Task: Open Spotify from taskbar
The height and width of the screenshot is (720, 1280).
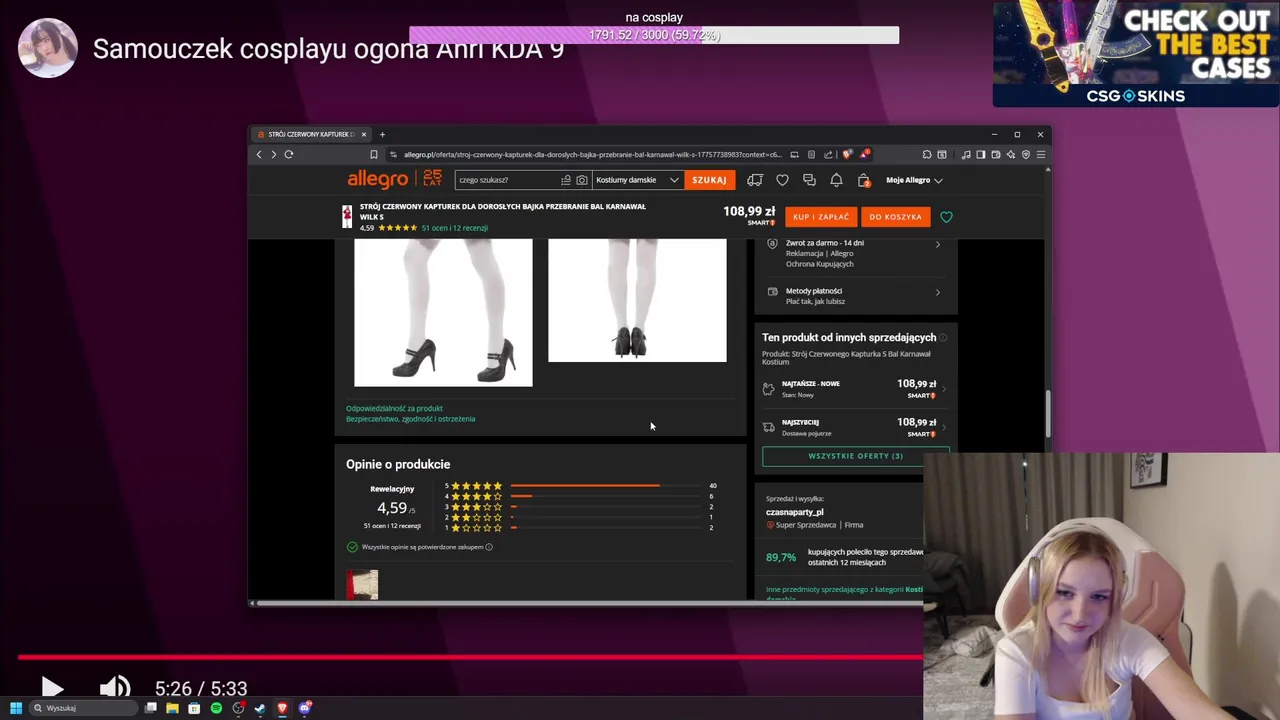Action: click(216, 708)
